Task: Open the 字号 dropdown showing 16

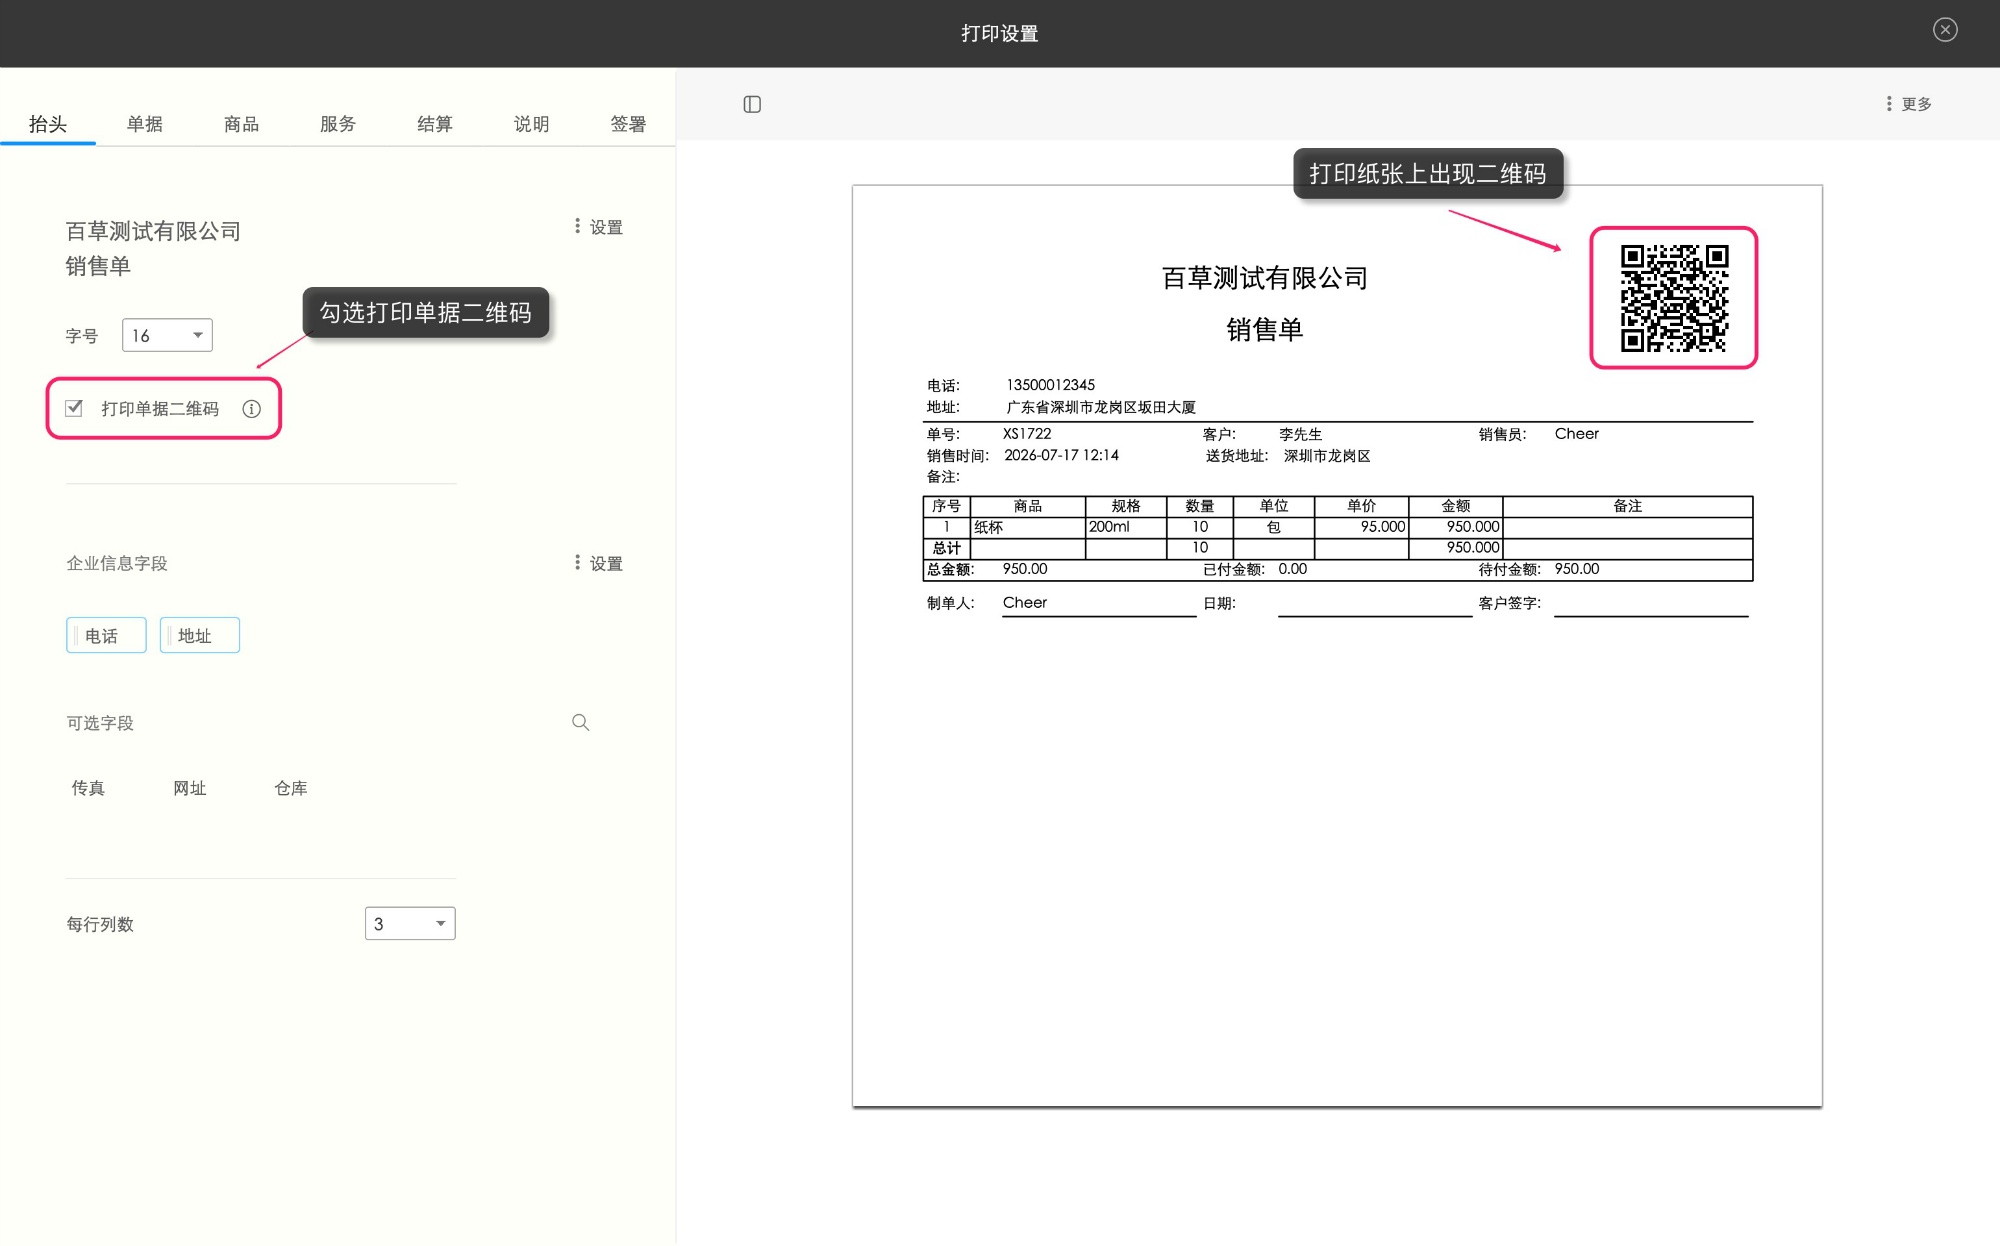Action: (167, 335)
